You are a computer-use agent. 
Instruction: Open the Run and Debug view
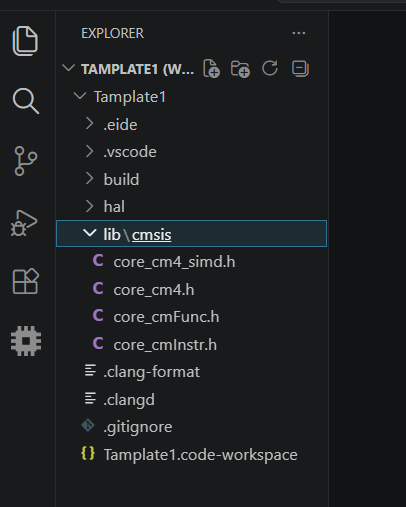[x=24, y=223]
